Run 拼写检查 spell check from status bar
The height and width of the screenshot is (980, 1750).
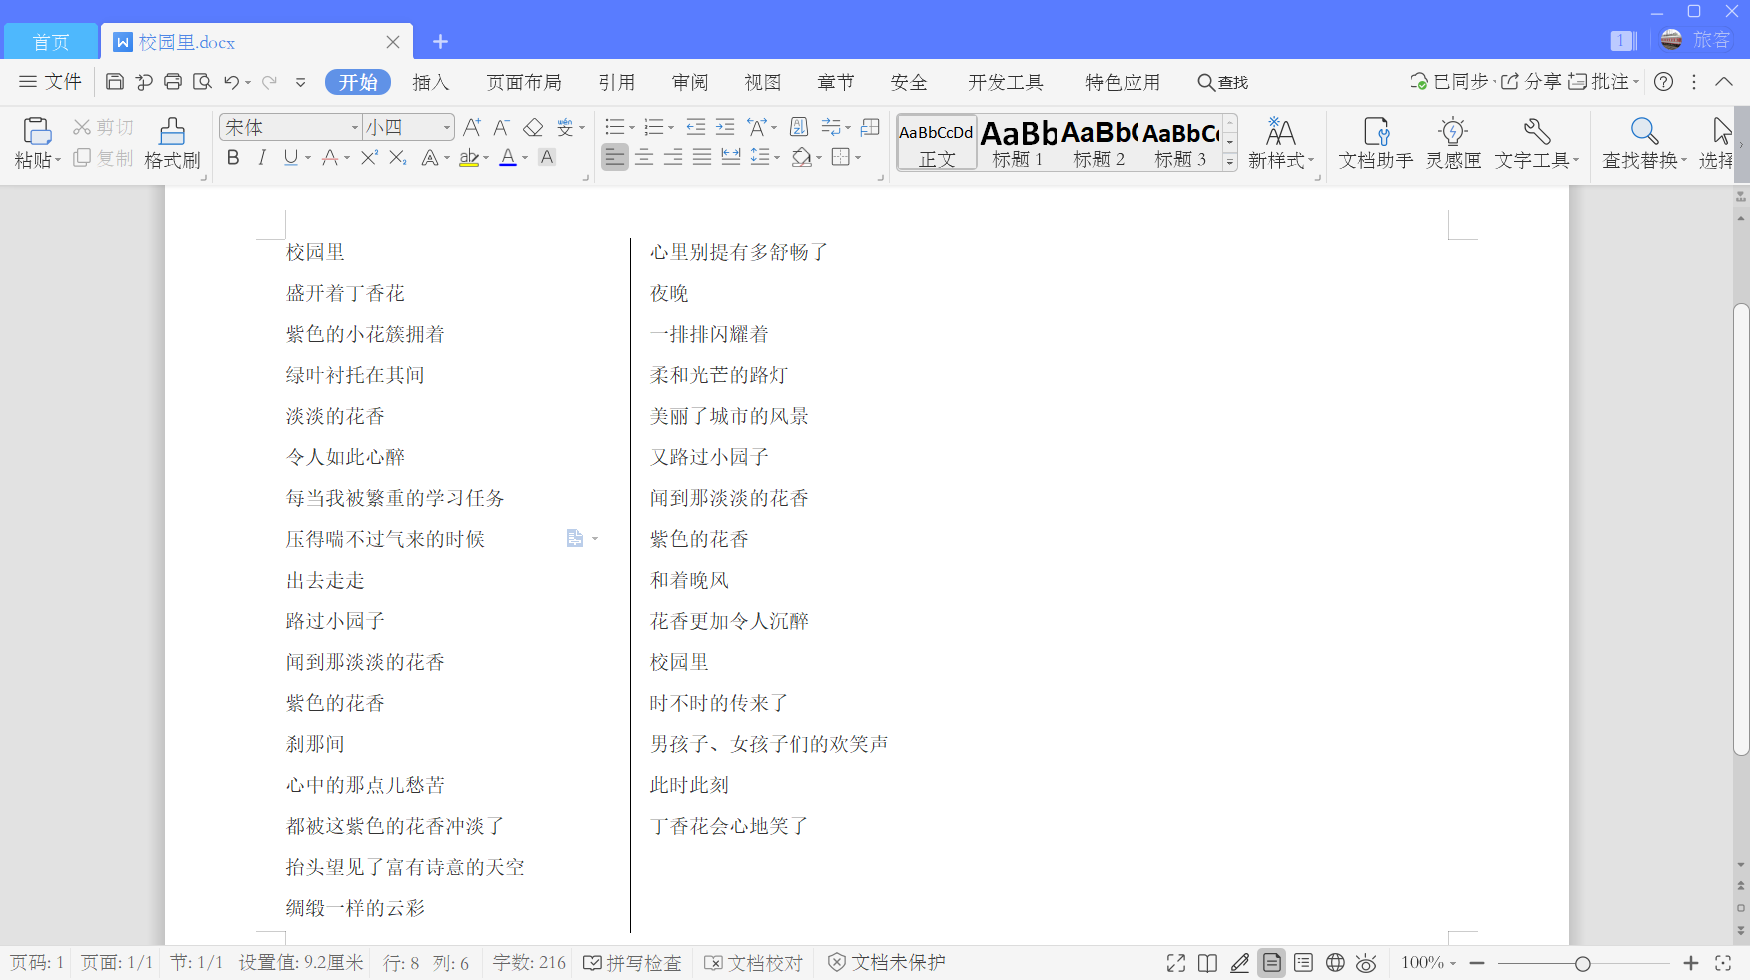[632, 962]
